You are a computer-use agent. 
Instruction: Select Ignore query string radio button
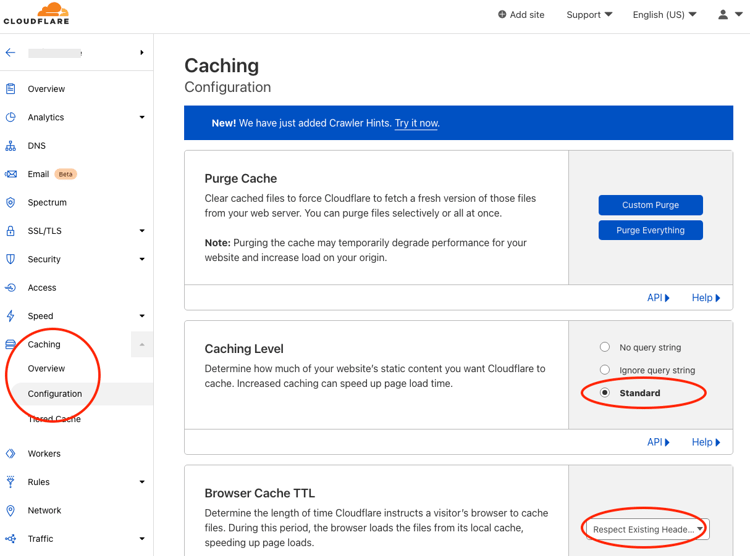point(605,370)
